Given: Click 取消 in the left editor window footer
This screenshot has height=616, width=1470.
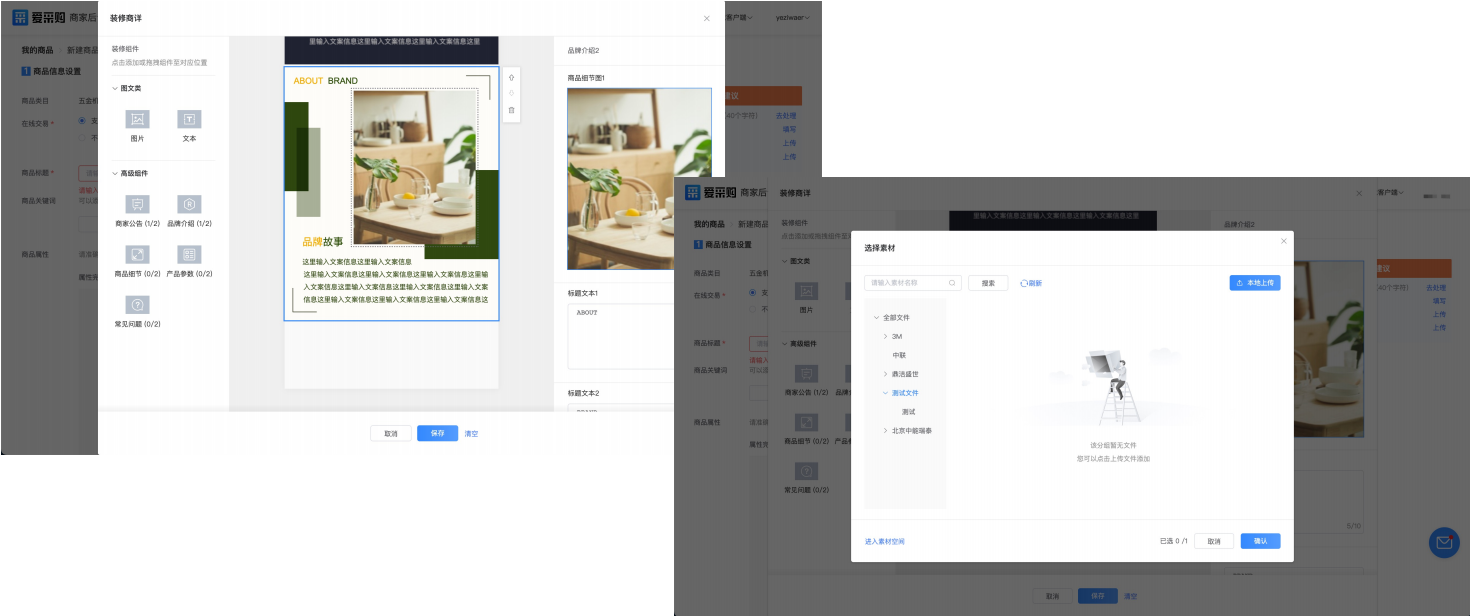Looking at the screenshot, I should click(x=391, y=434).
